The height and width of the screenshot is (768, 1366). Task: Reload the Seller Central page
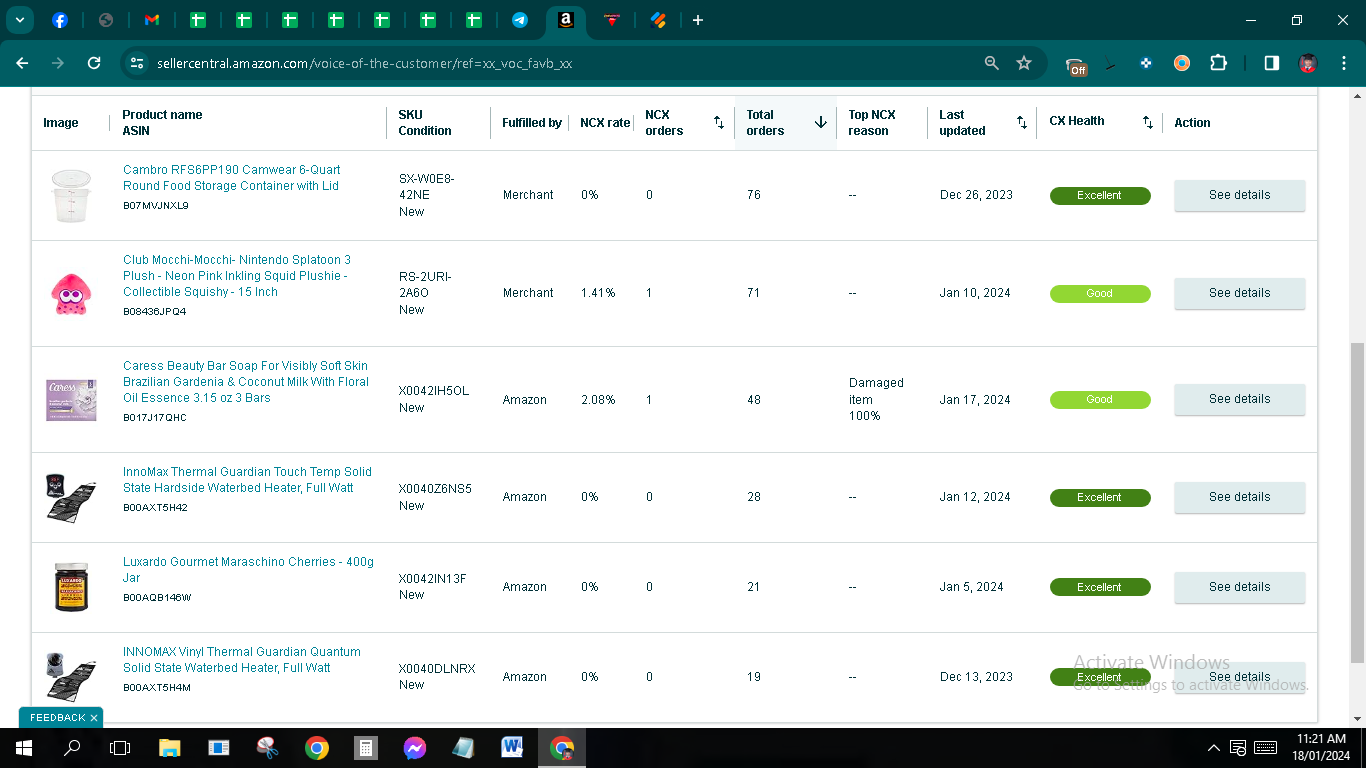click(94, 63)
